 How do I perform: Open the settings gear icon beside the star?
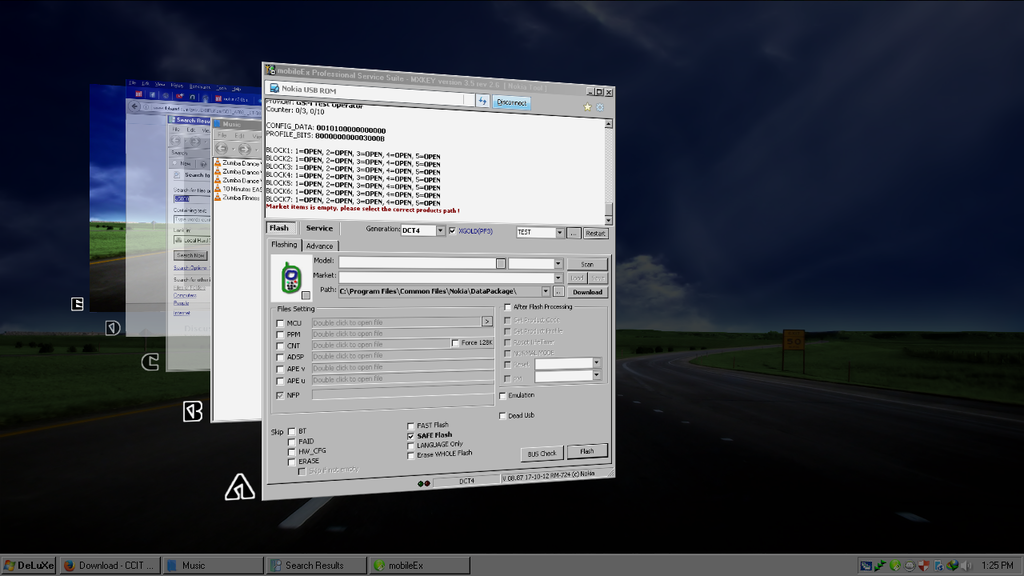(x=600, y=108)
